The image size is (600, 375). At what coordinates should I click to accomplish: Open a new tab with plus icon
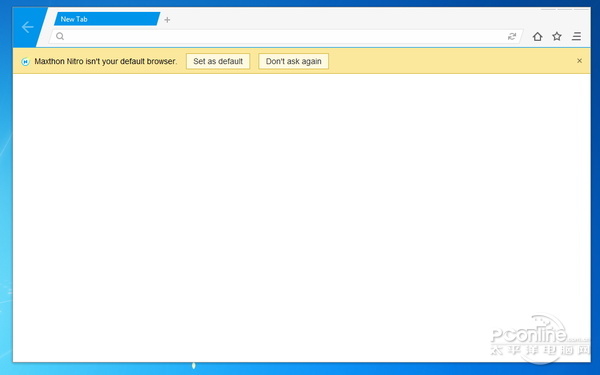click(167, 20)
